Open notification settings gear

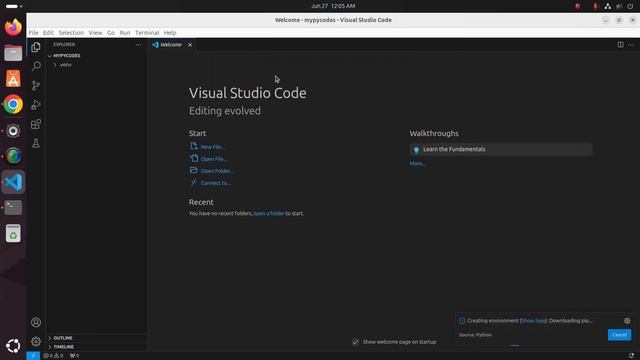[627, 321]
